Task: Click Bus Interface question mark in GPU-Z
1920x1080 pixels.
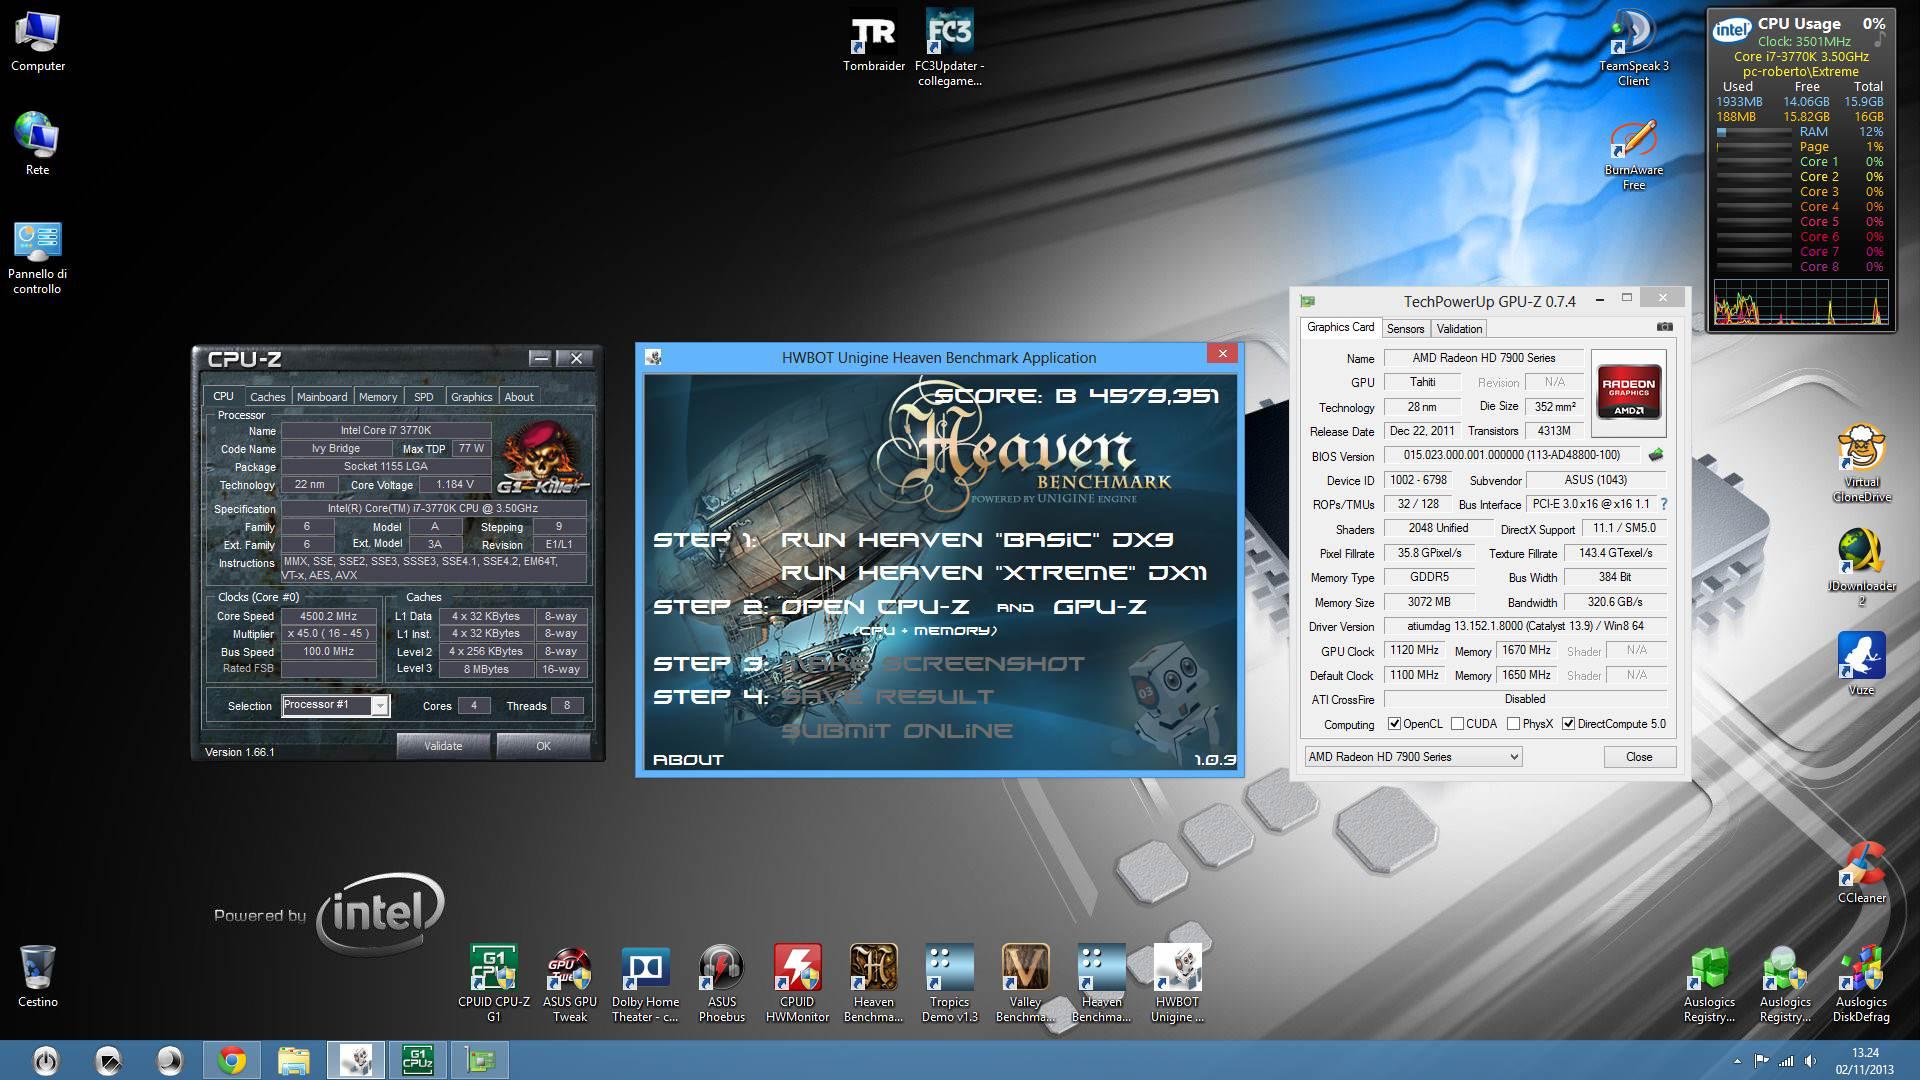Action: [1663, 504]
